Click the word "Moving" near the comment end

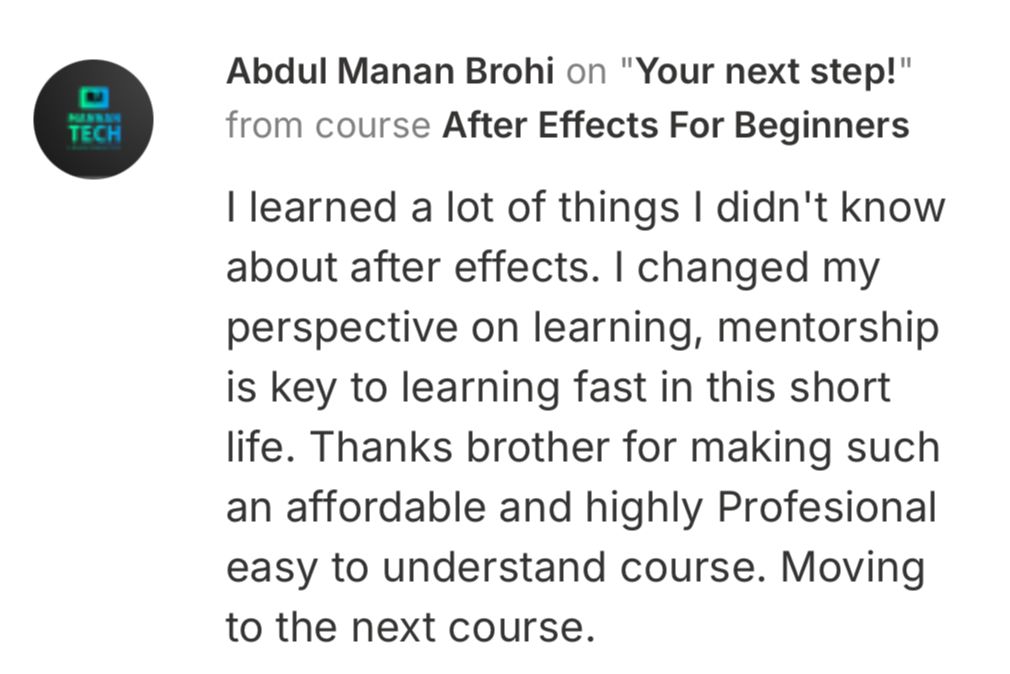(853, 568)
